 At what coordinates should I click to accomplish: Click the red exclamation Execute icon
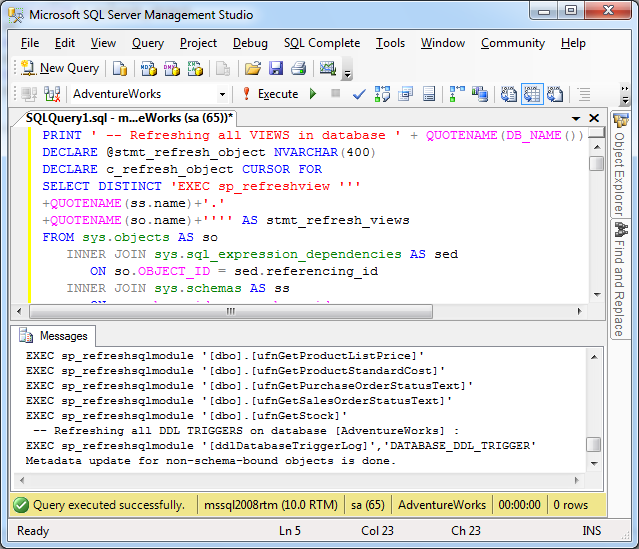246,94
